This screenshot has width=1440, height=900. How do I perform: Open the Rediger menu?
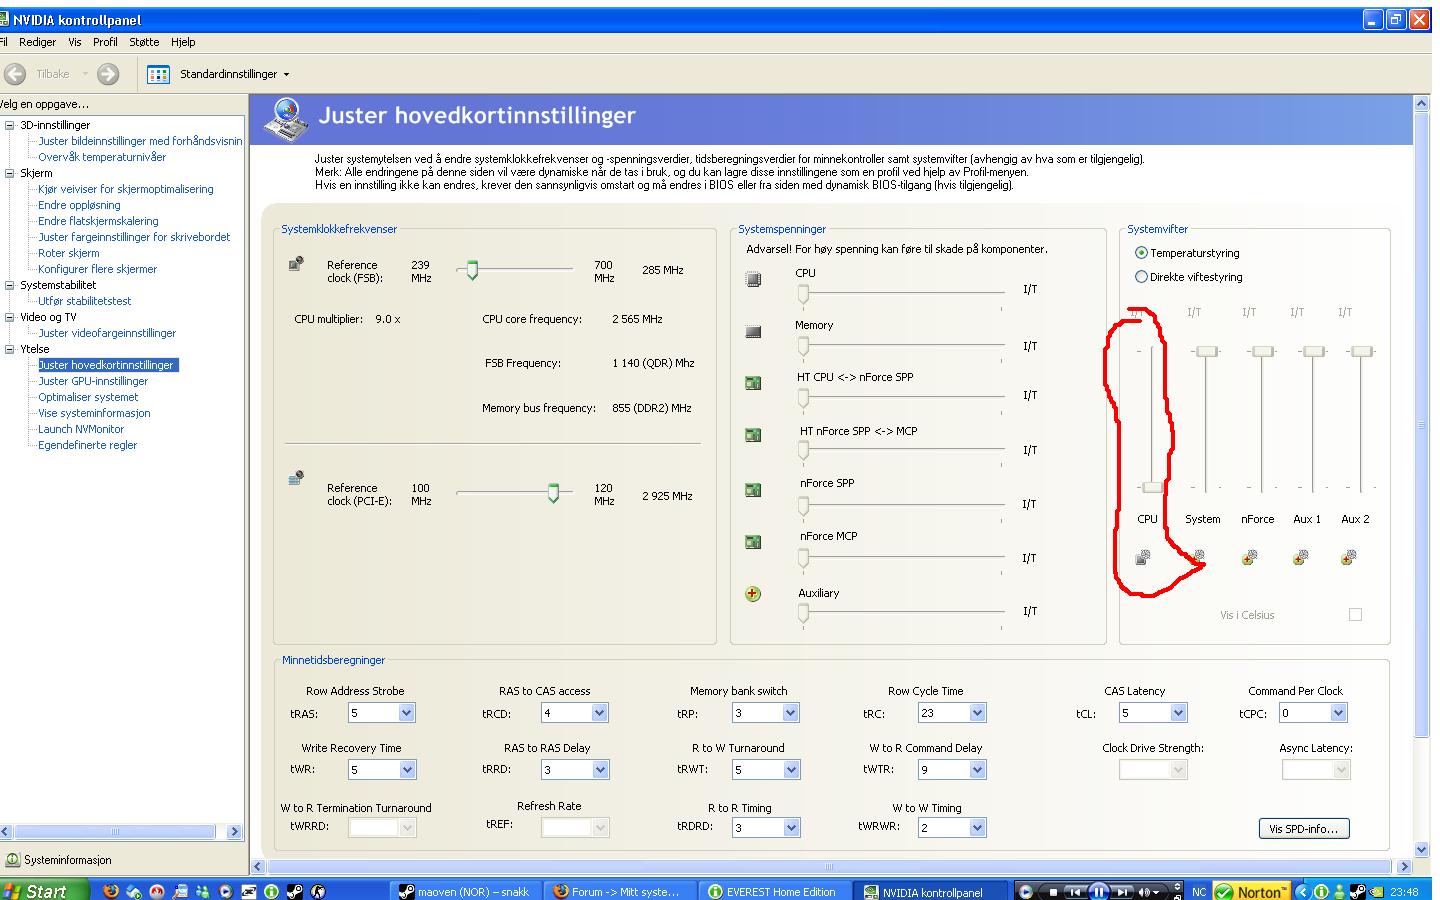pyautogui.click(x=38, y=42)
